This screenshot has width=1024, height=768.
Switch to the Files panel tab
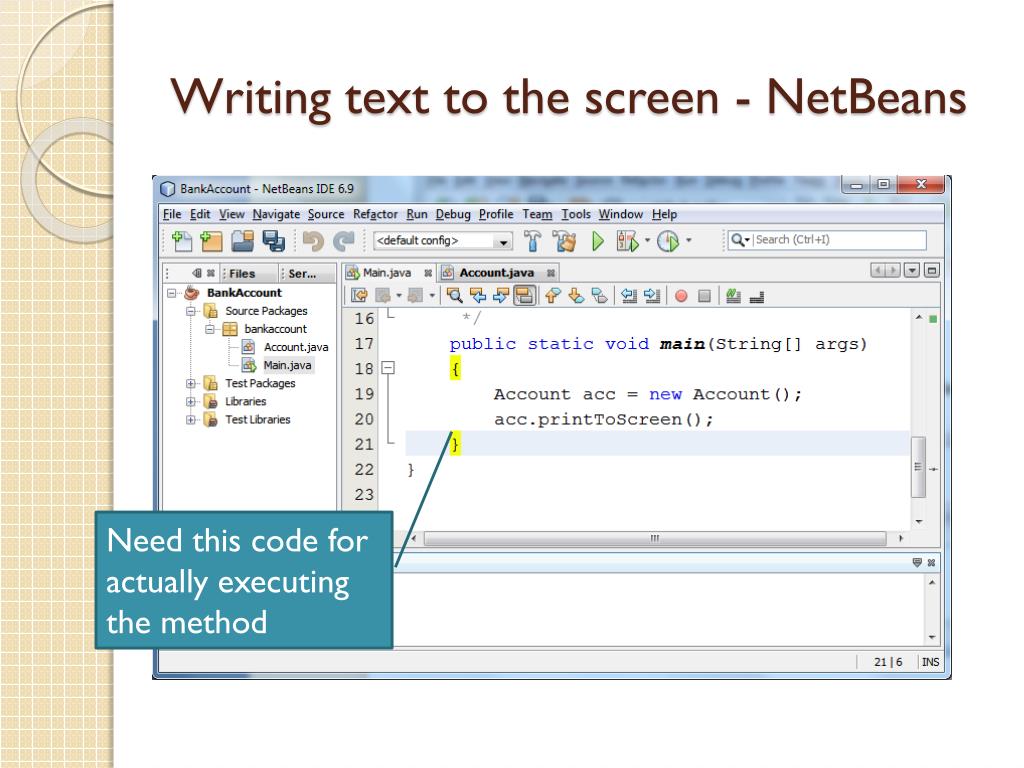[x=242, y=274]
